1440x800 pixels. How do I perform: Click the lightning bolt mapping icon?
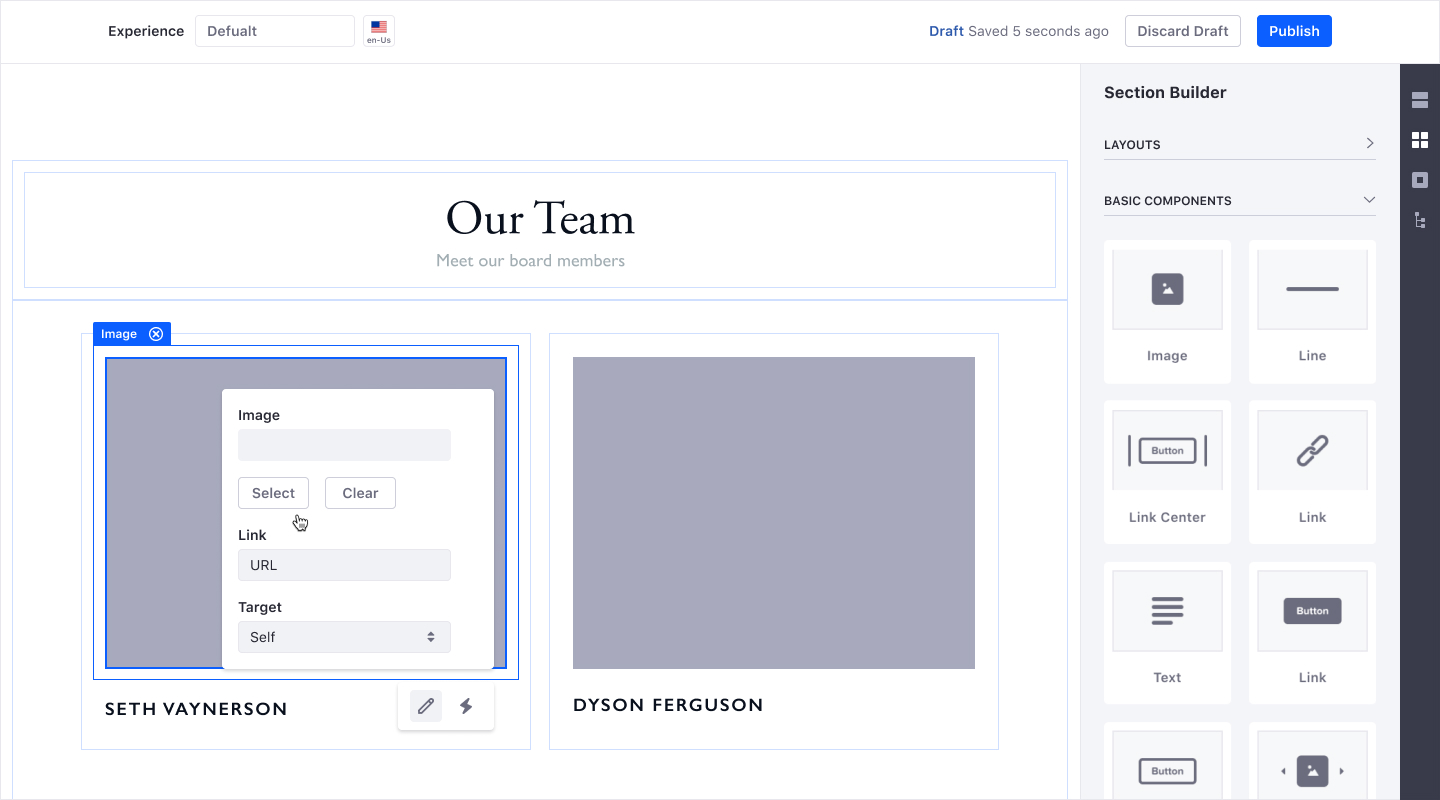click(x=466, y=707)
